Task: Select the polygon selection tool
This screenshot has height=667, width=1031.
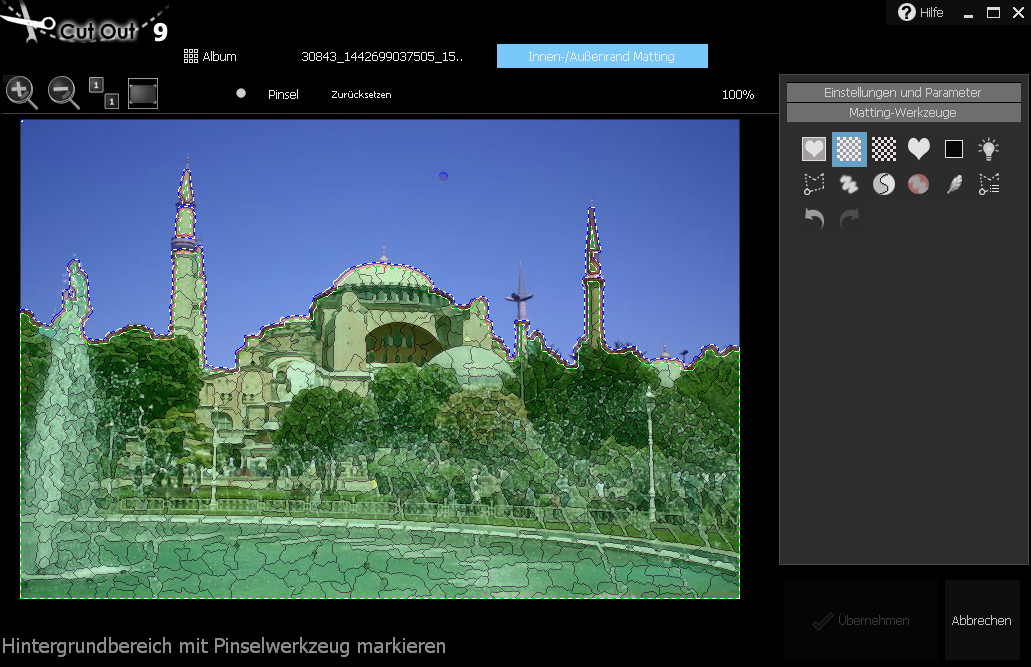Action: pyautogui.click(x=814, y=184)
